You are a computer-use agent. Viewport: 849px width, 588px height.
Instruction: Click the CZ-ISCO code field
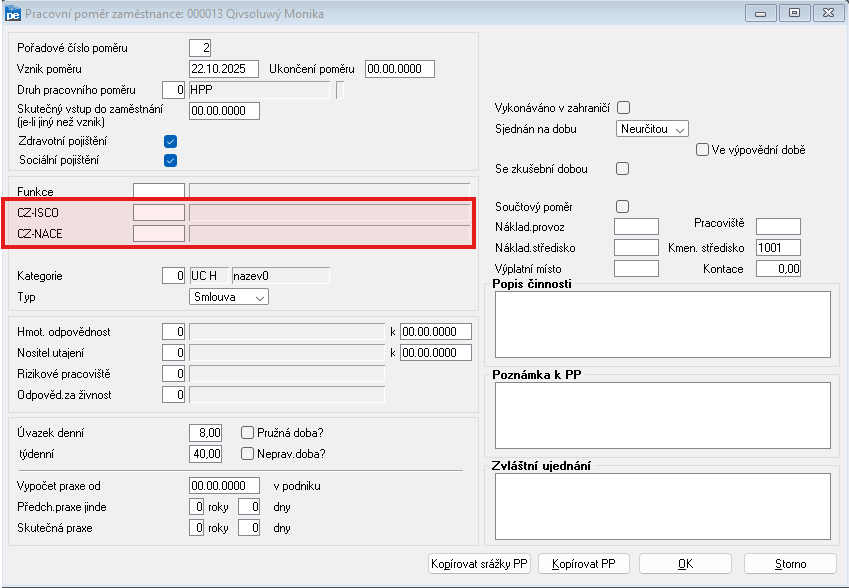[x=159, y=213]
